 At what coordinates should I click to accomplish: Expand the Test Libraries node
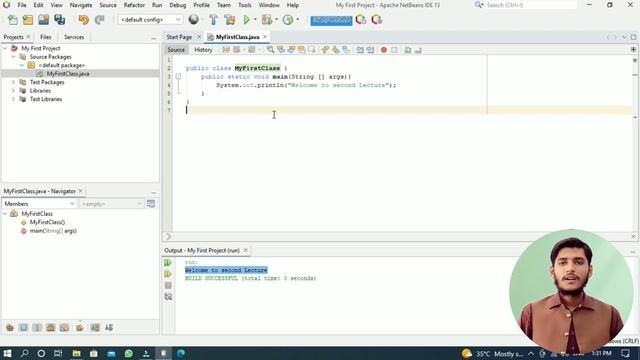pos(13,99)
